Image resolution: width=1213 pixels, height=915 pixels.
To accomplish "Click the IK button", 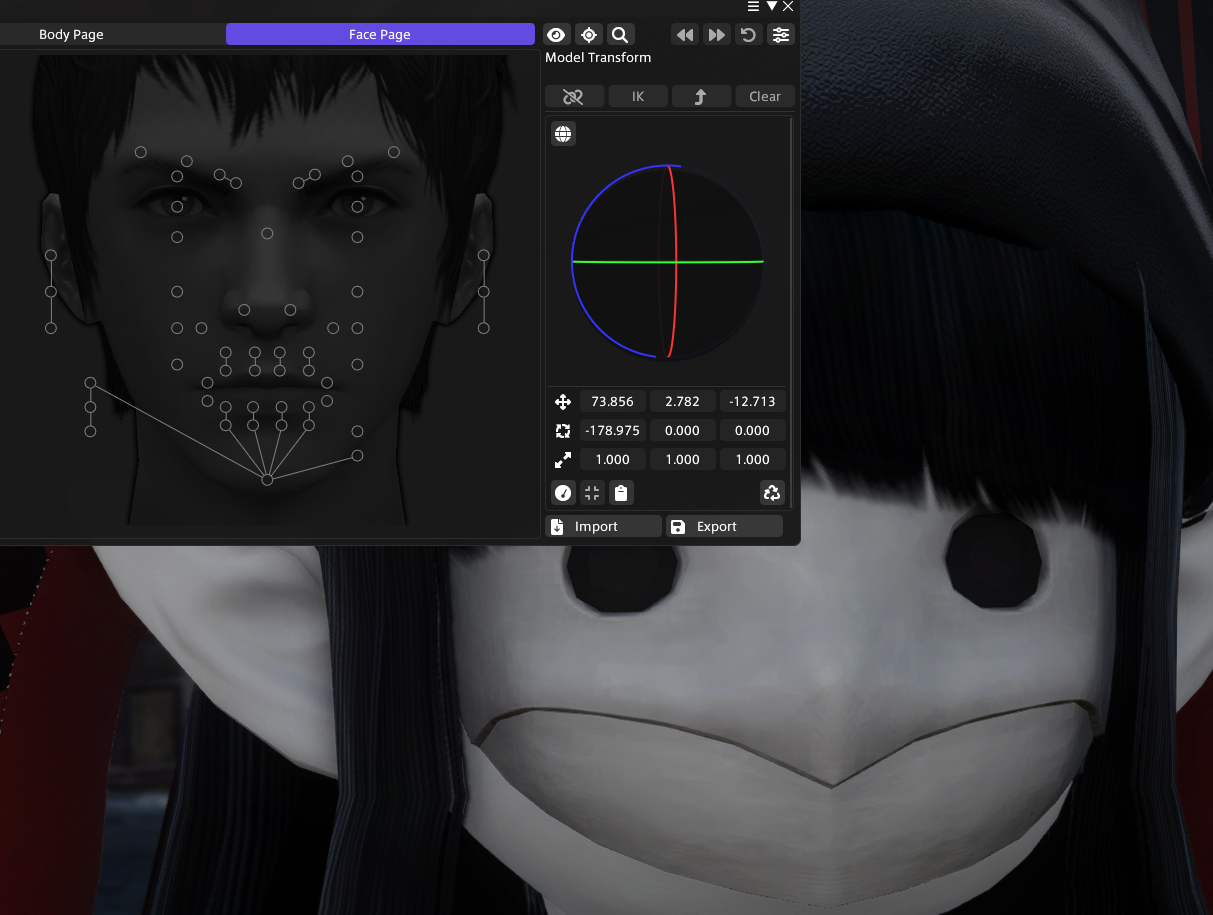I will (638, 96).
